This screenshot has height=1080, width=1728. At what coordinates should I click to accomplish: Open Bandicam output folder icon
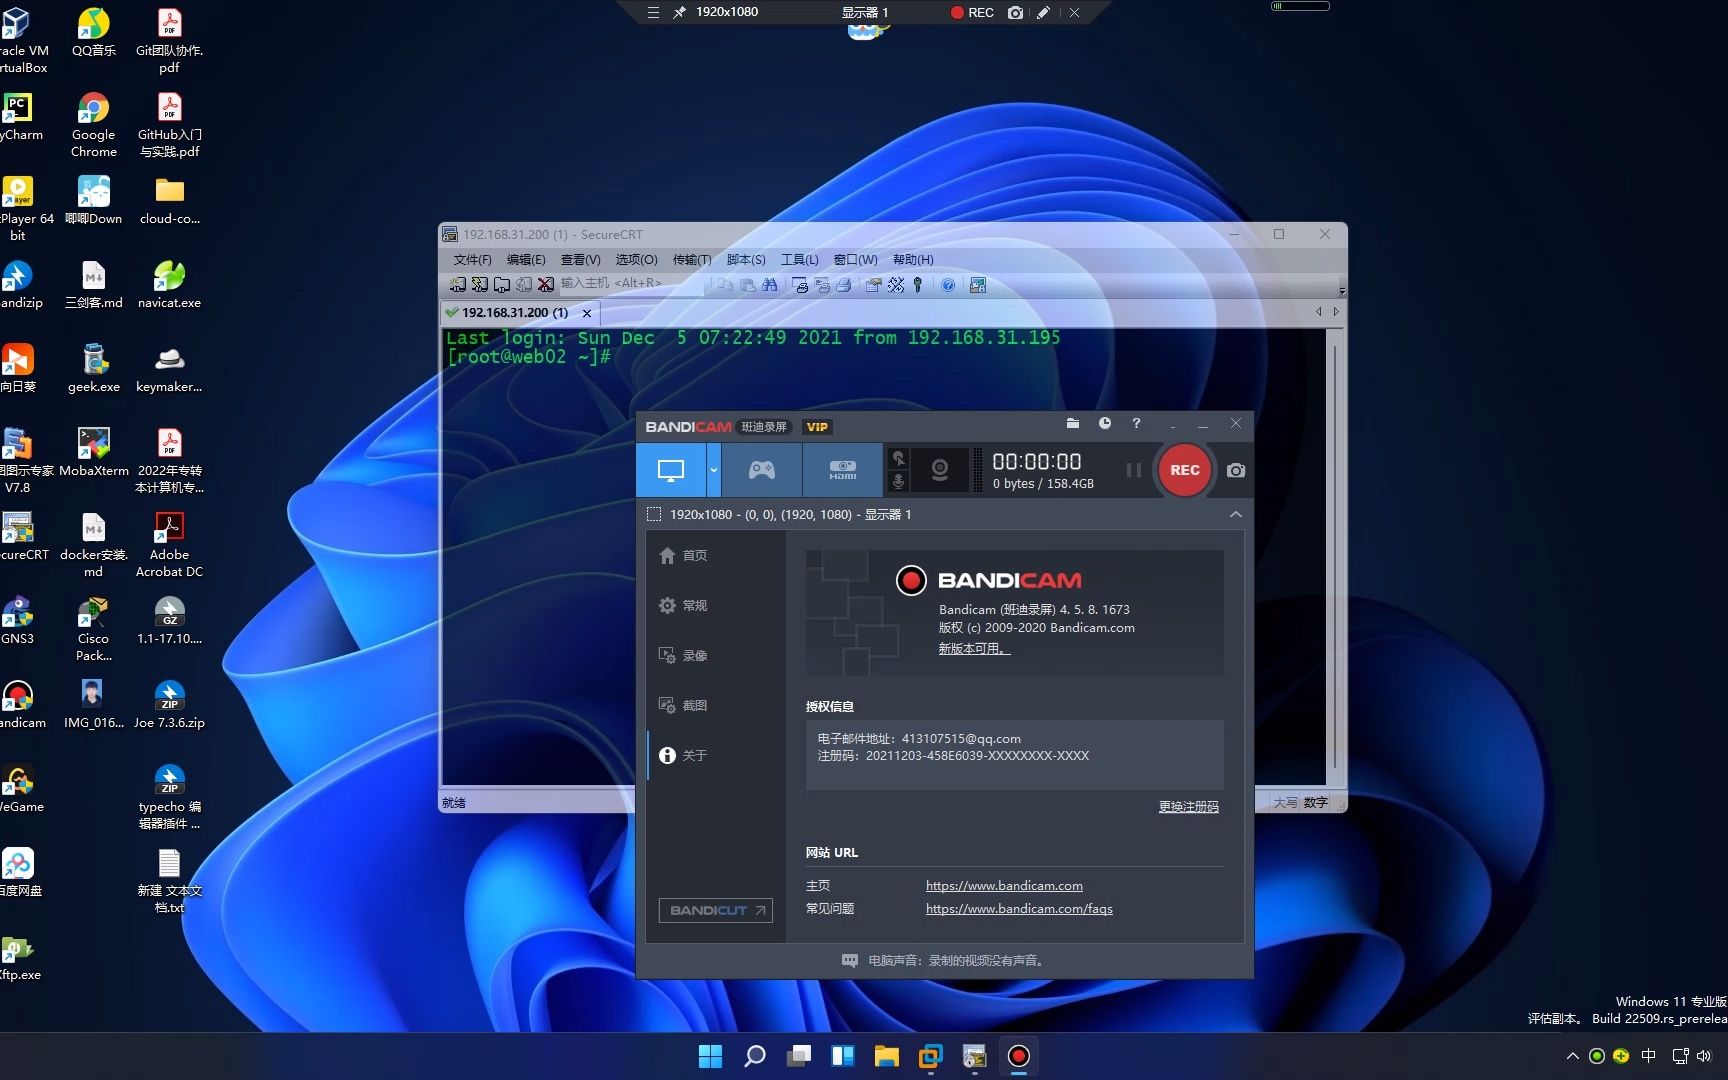1073,424
